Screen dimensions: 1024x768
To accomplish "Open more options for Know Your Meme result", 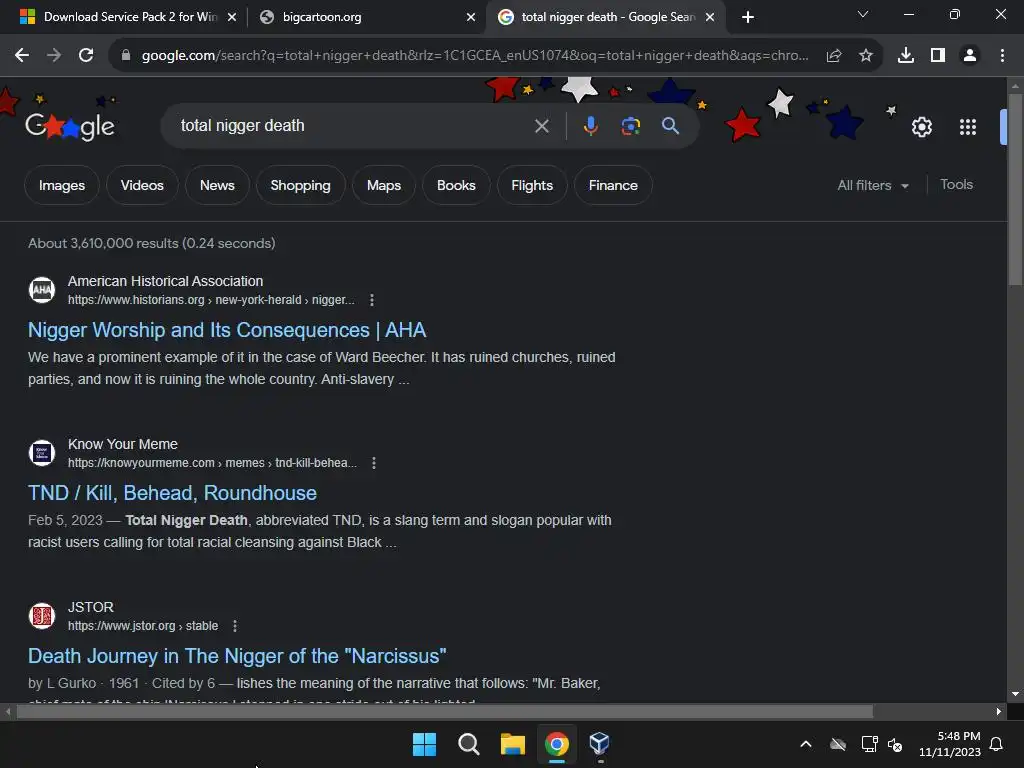I will (374, 463).
